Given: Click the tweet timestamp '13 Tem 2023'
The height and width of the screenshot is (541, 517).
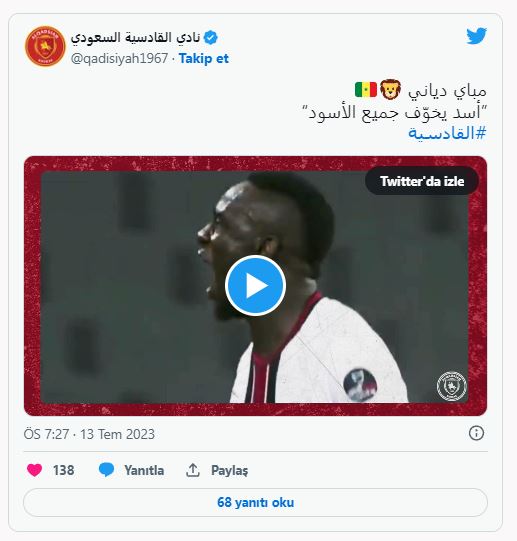Looking at the screenshot, I should (x=117, y=434).
